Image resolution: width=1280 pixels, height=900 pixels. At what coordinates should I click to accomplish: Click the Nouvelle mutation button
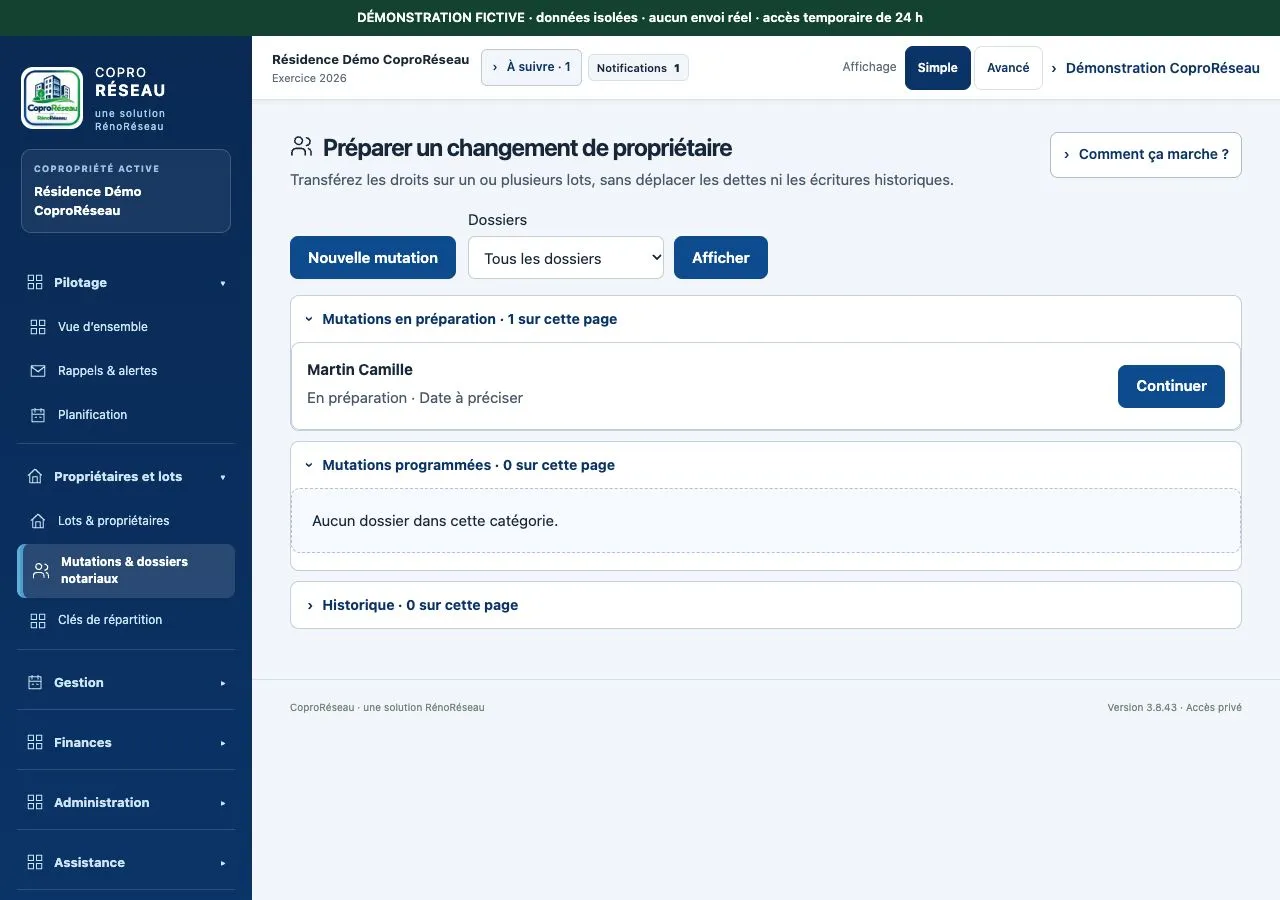(373, 258)
